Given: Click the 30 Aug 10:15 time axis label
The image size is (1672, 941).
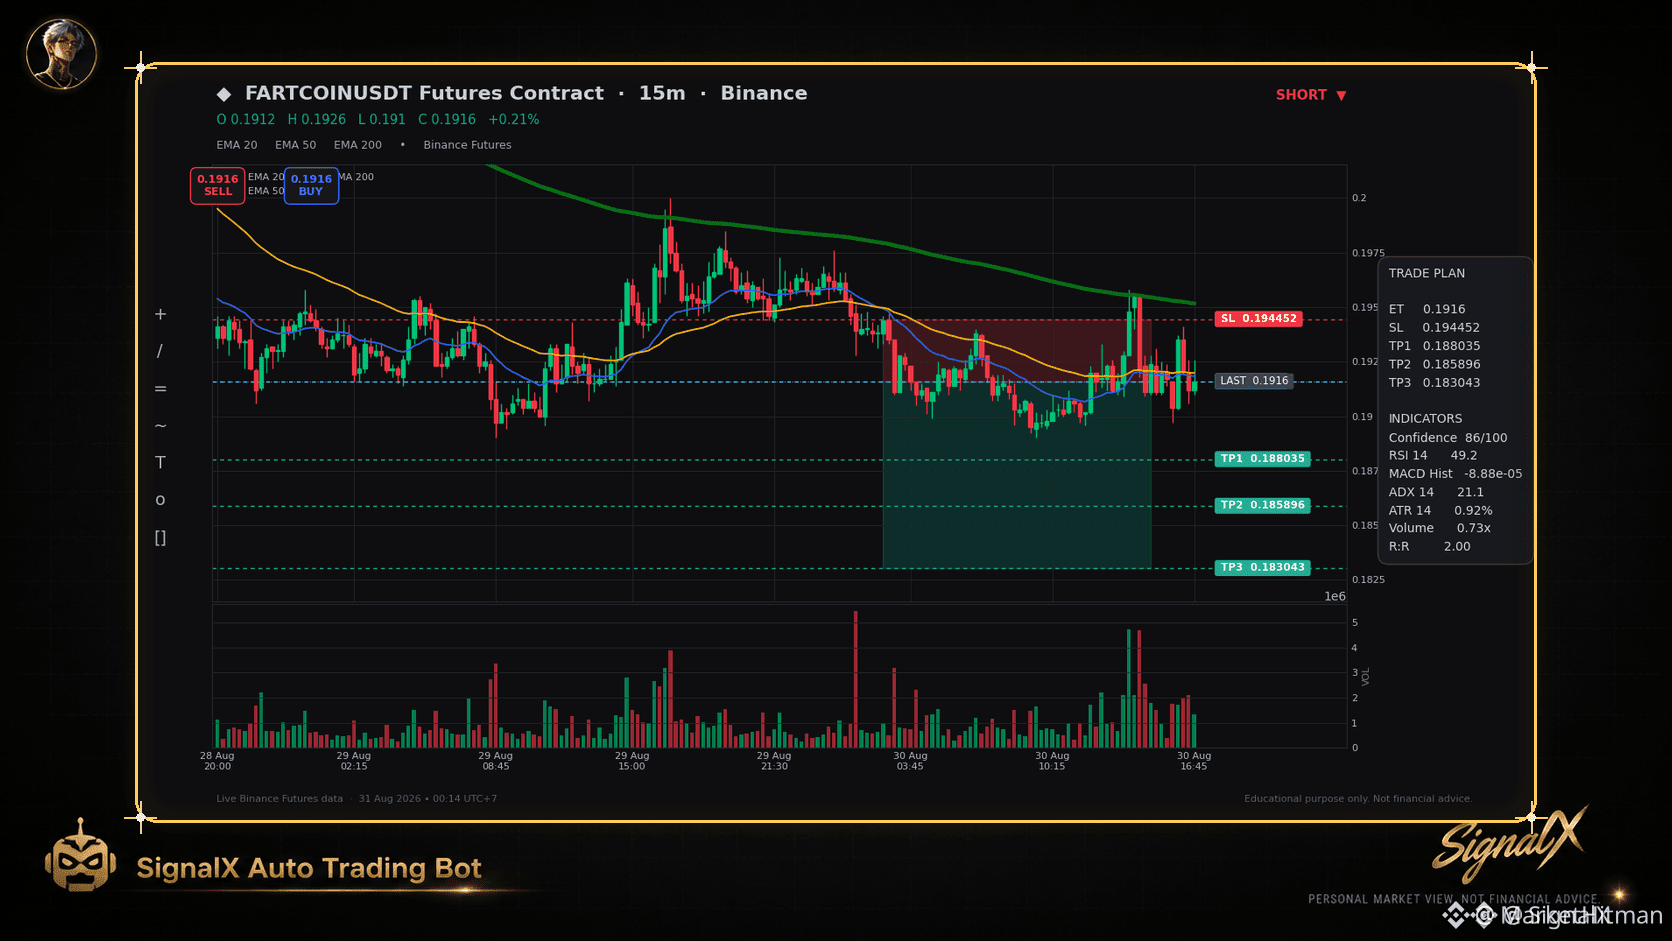Looking at the screenshot, I should tap(1052, 761).
